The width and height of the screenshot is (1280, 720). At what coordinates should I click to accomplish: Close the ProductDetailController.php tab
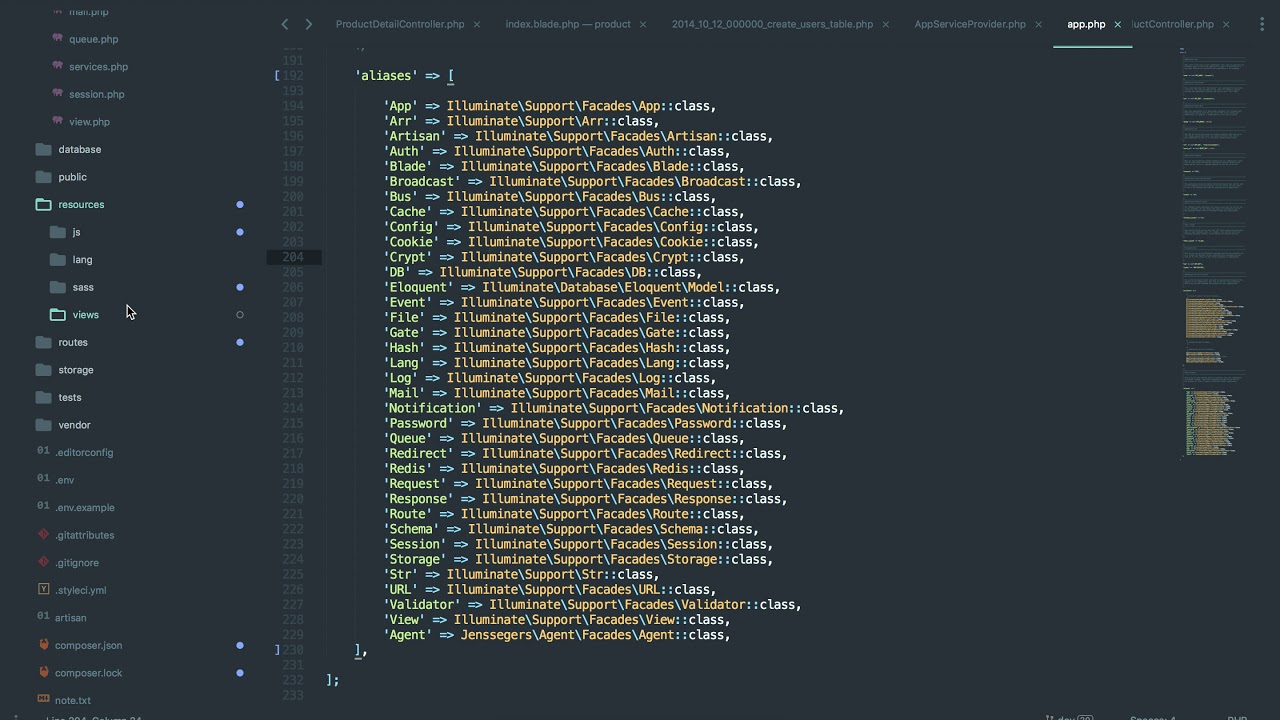pyautogui.click(x=477, y=25)
